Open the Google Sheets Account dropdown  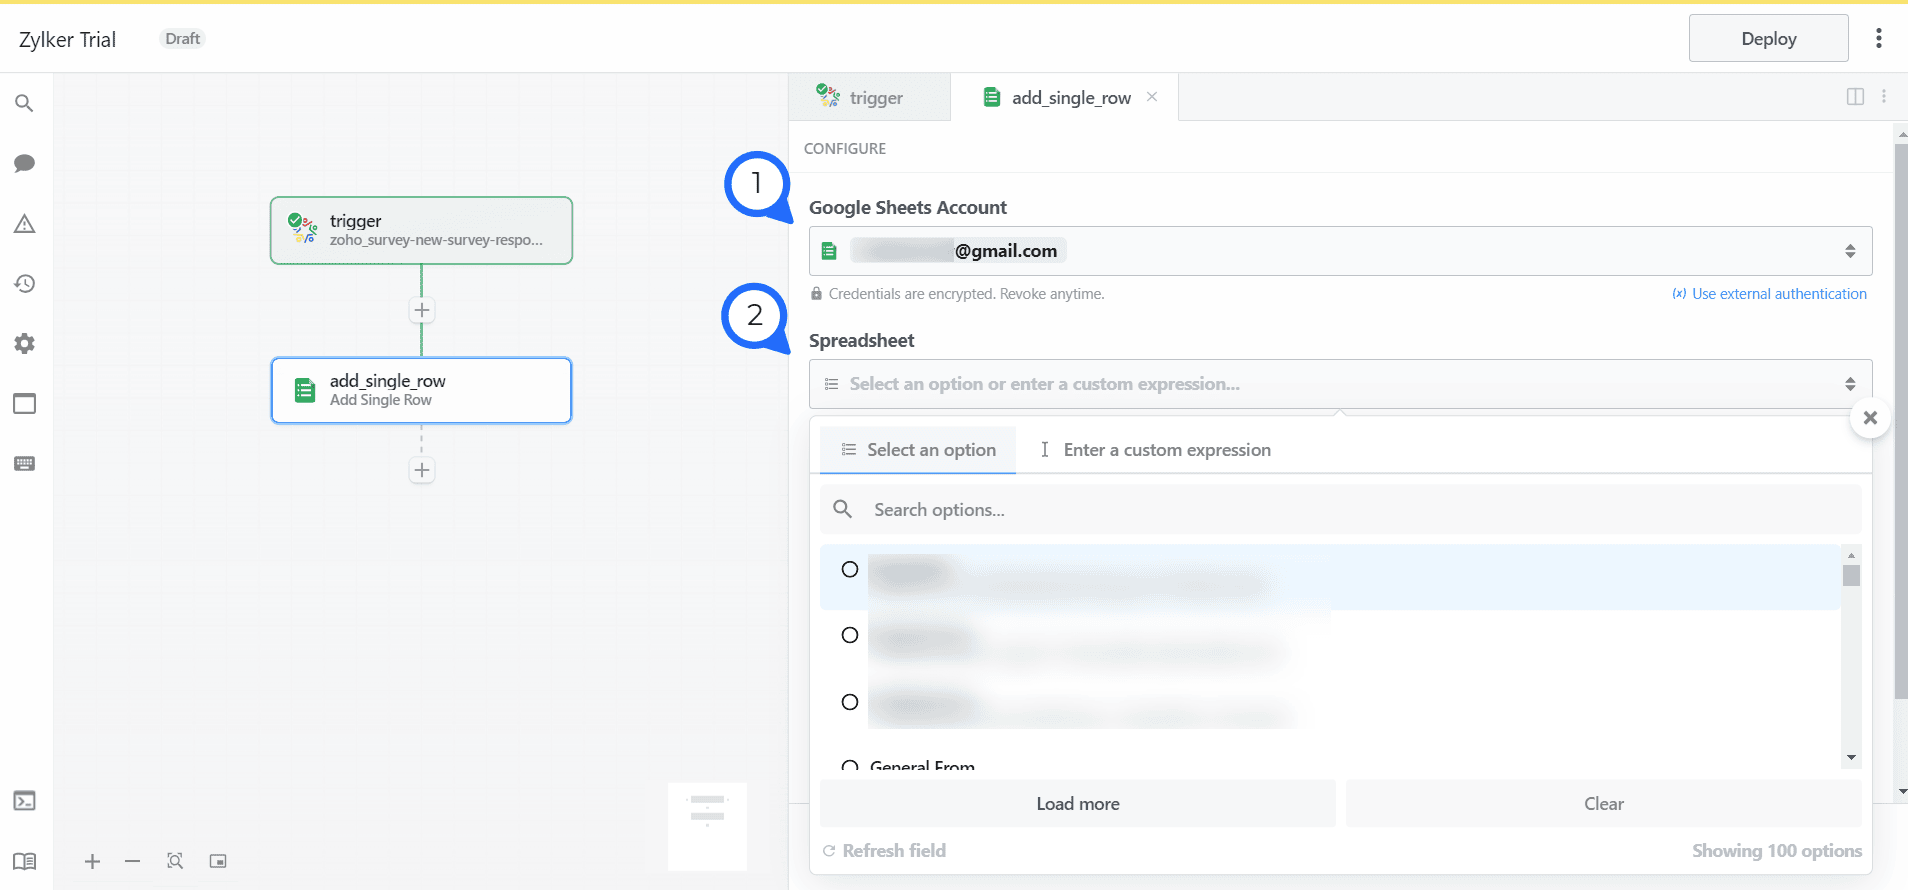click(x=1339, y=251)
